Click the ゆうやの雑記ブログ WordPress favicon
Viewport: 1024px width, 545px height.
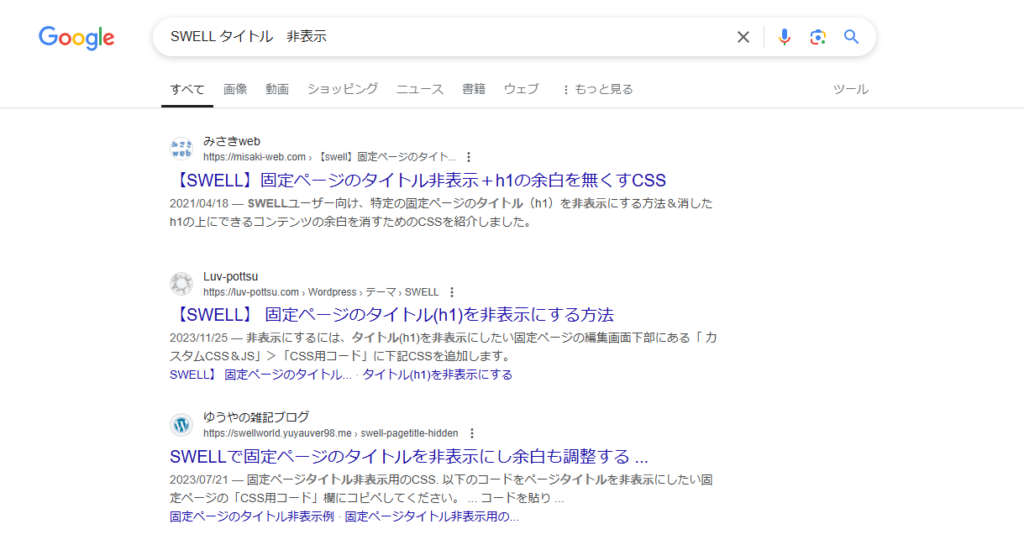point(182,425)
